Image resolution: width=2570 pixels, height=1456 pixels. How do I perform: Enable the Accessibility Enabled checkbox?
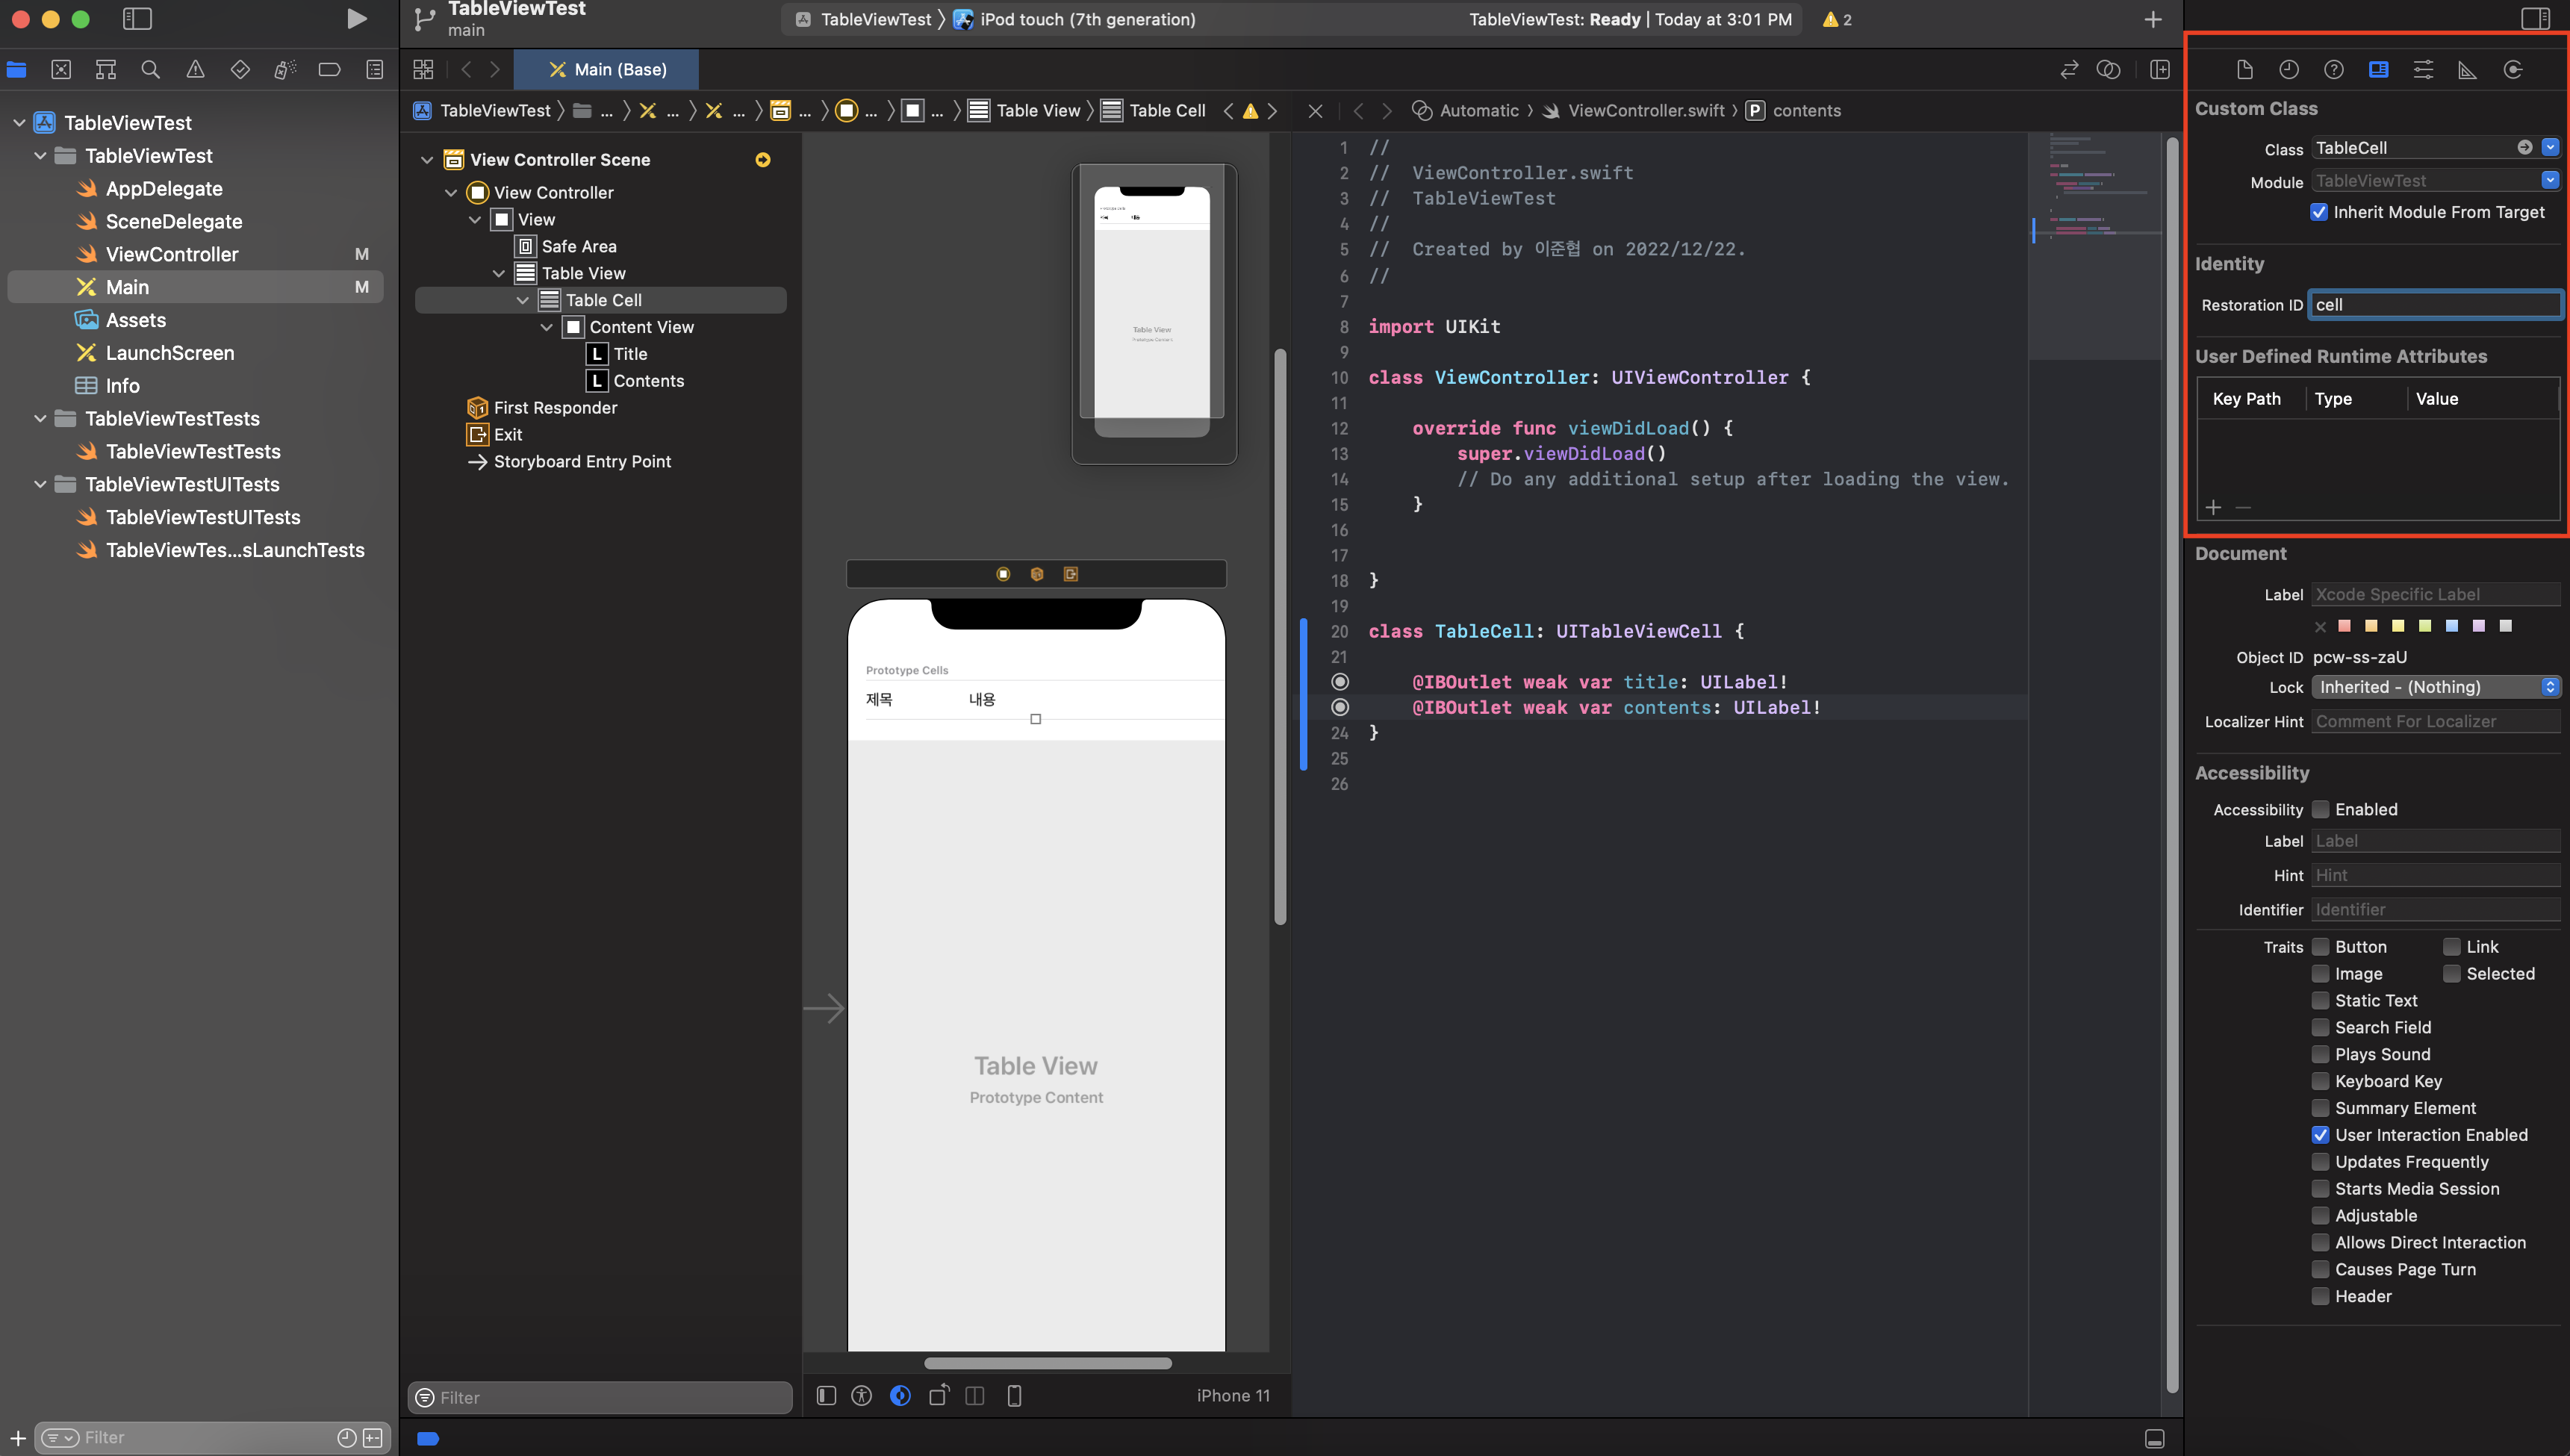pos(2320,809)
